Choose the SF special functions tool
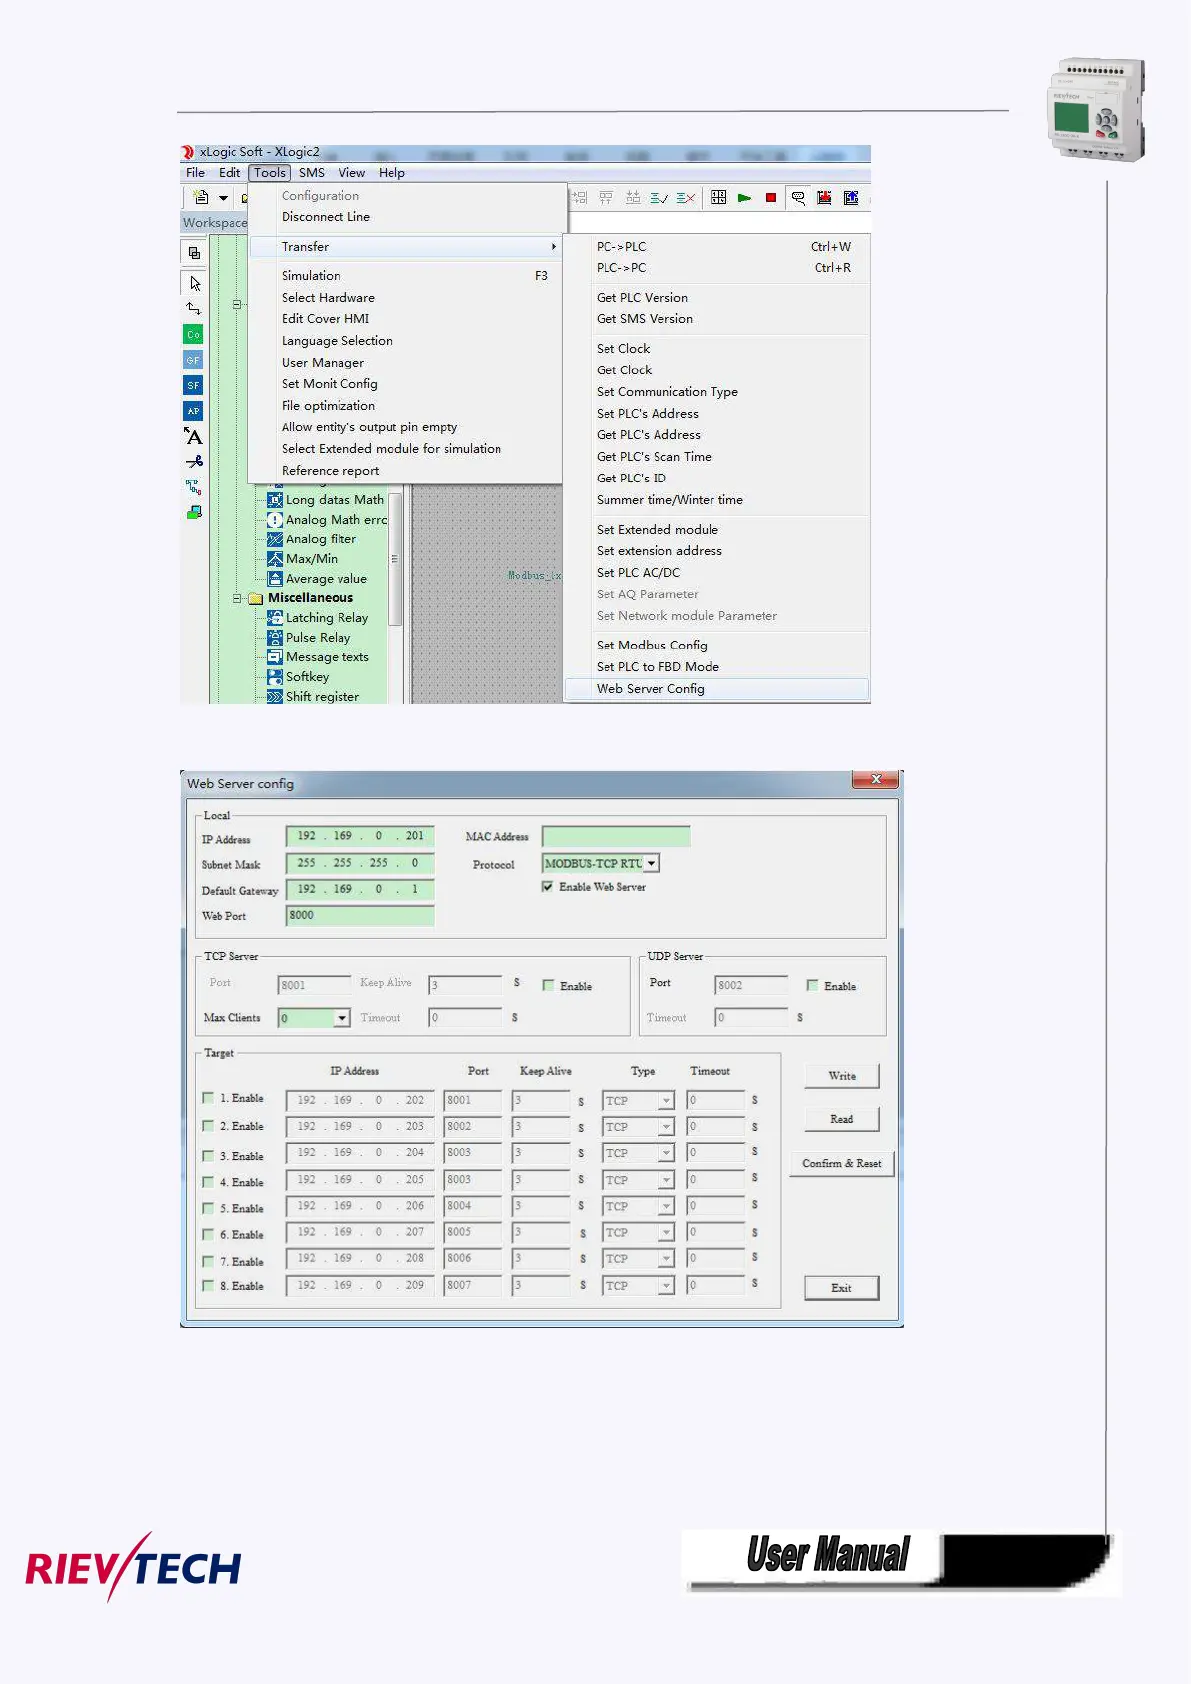Viewport: 1191px width, 1684px height. pos(194,385)
